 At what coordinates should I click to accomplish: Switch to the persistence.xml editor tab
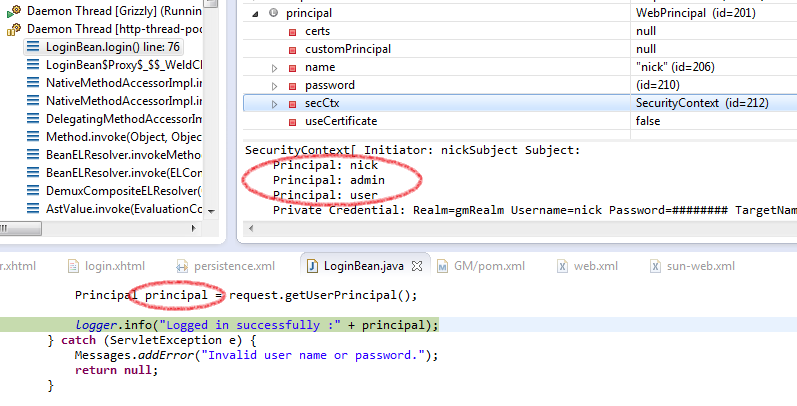tap(226, 266)
